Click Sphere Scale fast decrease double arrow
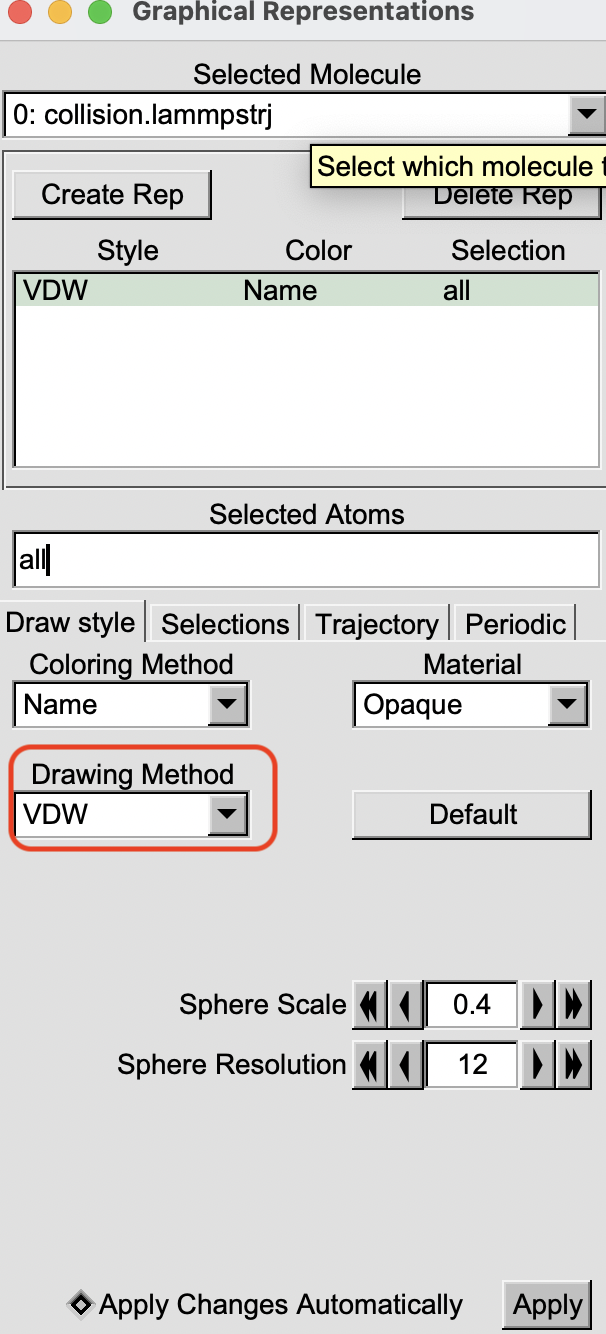Screen dimensions: 606x1334 point(370,1004)
